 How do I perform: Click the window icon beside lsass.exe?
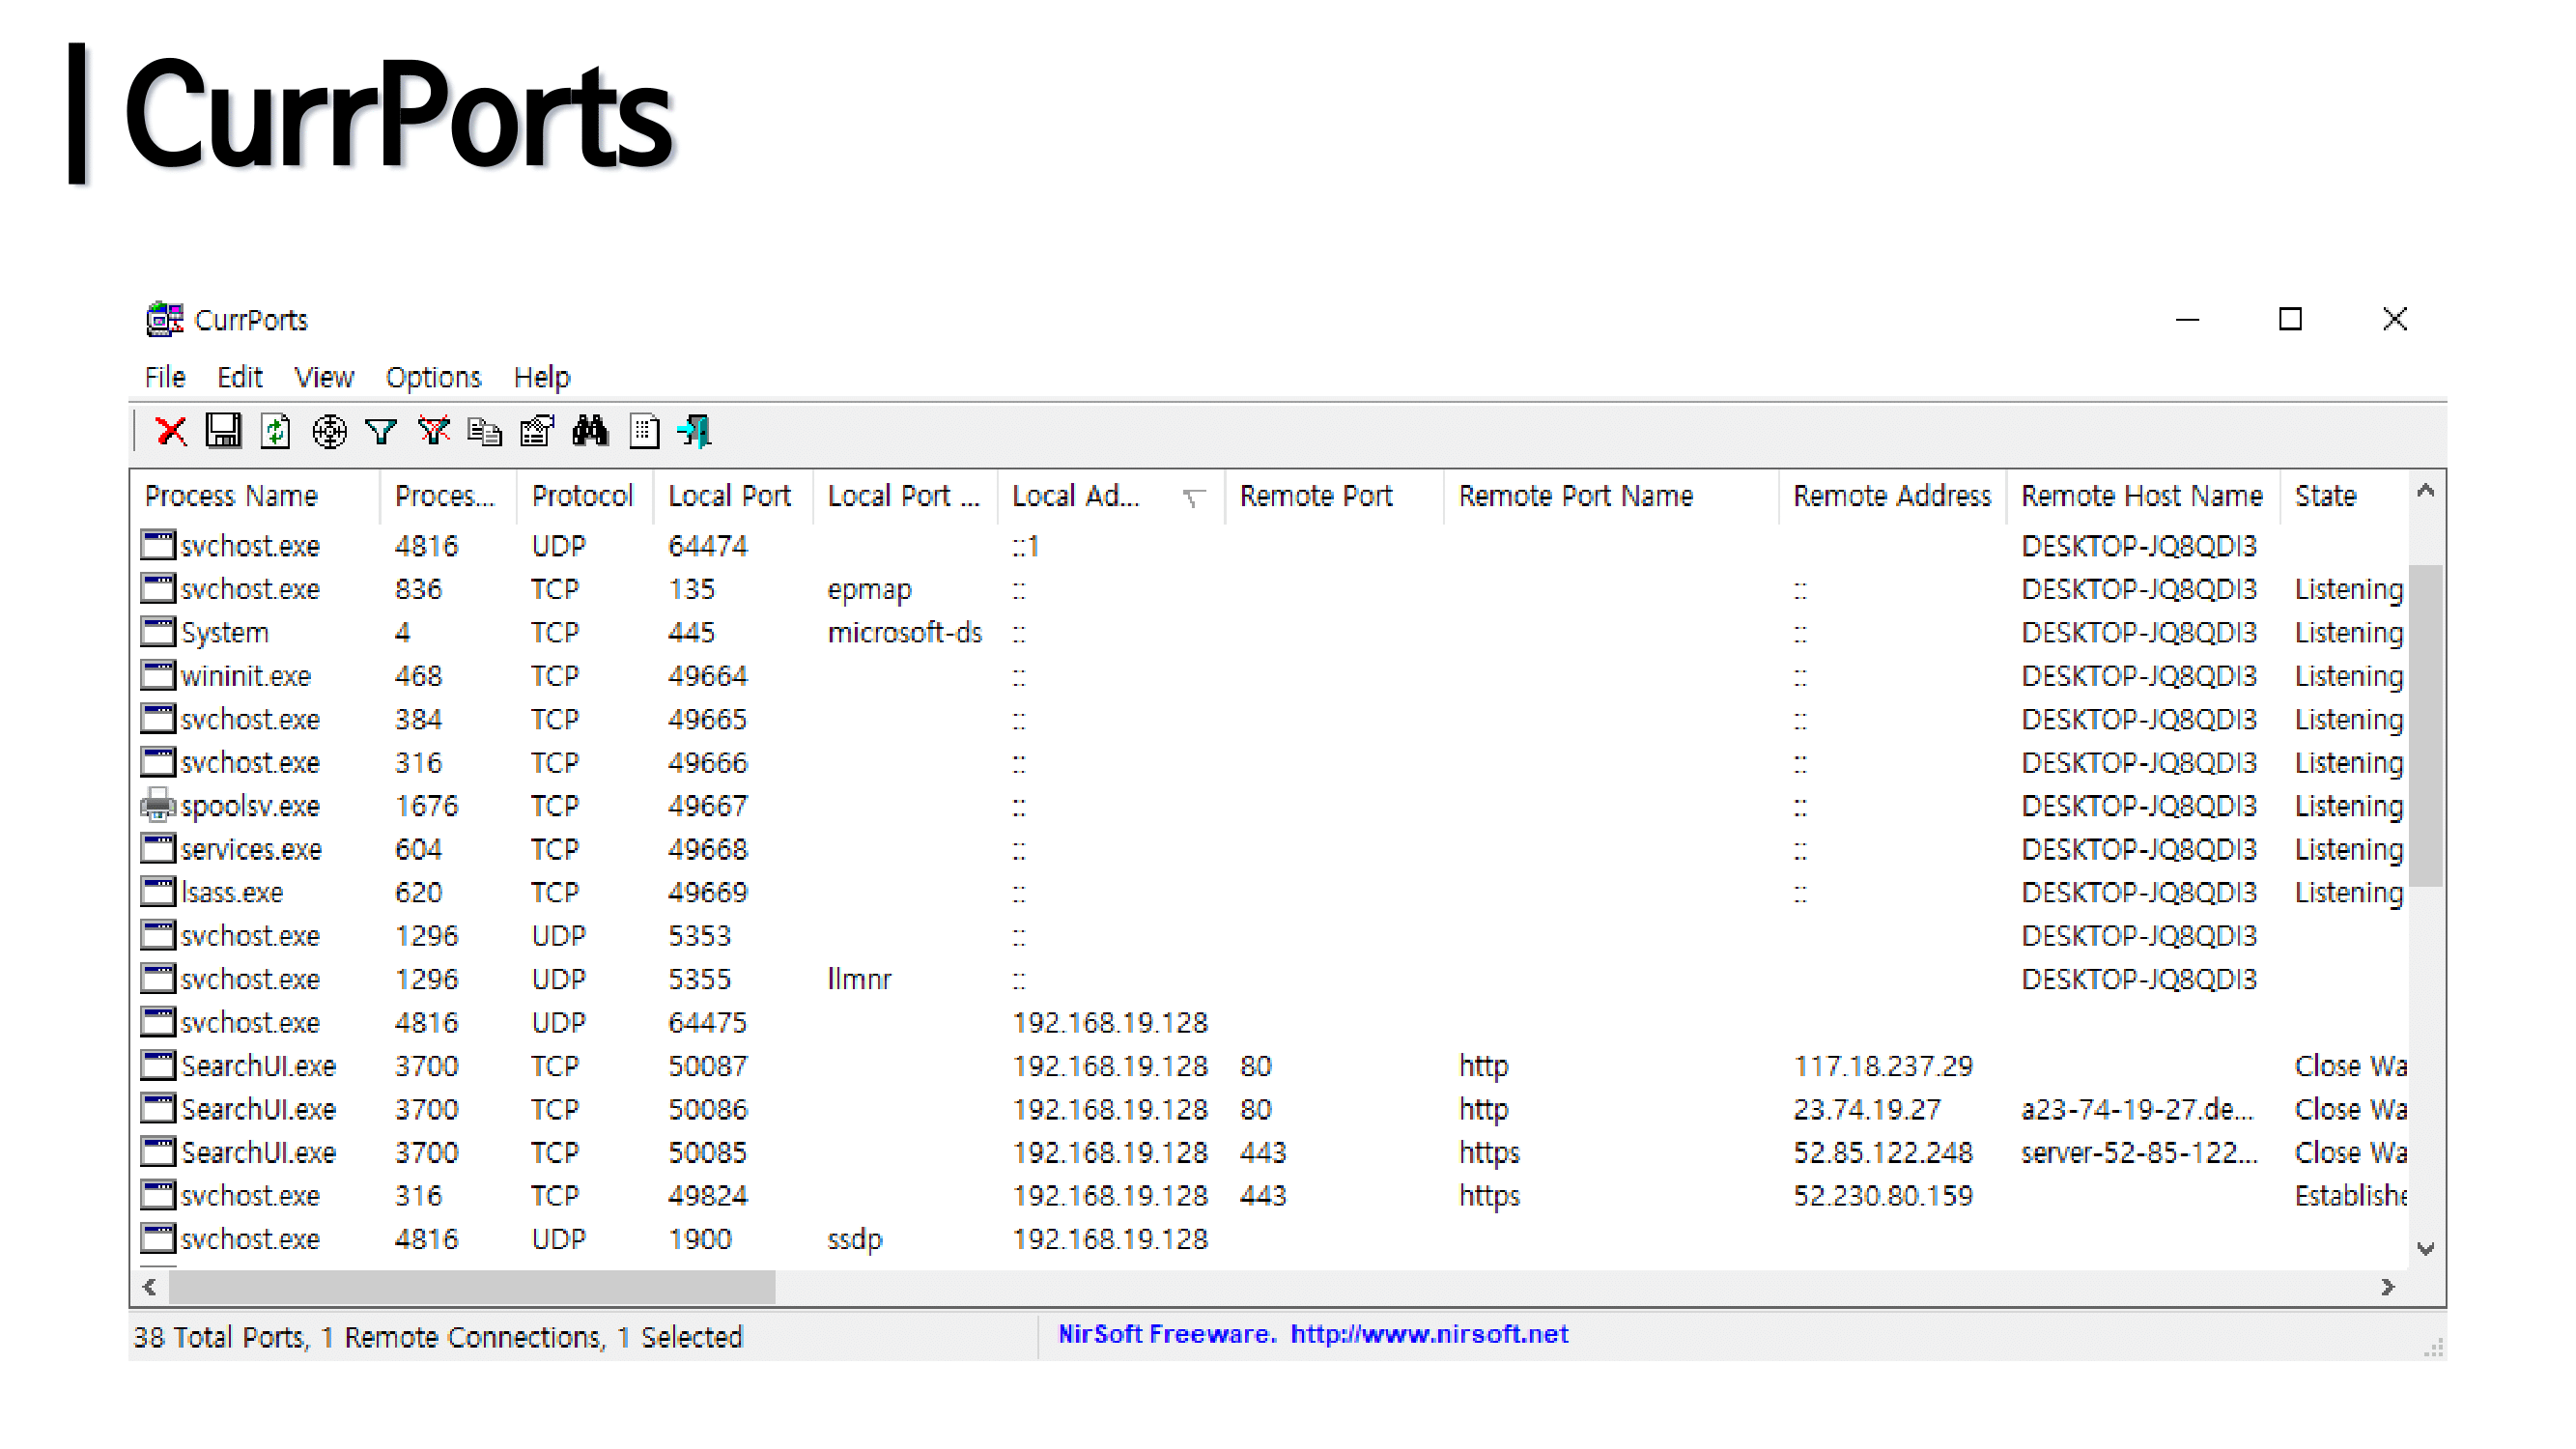(x=158, y=892)
